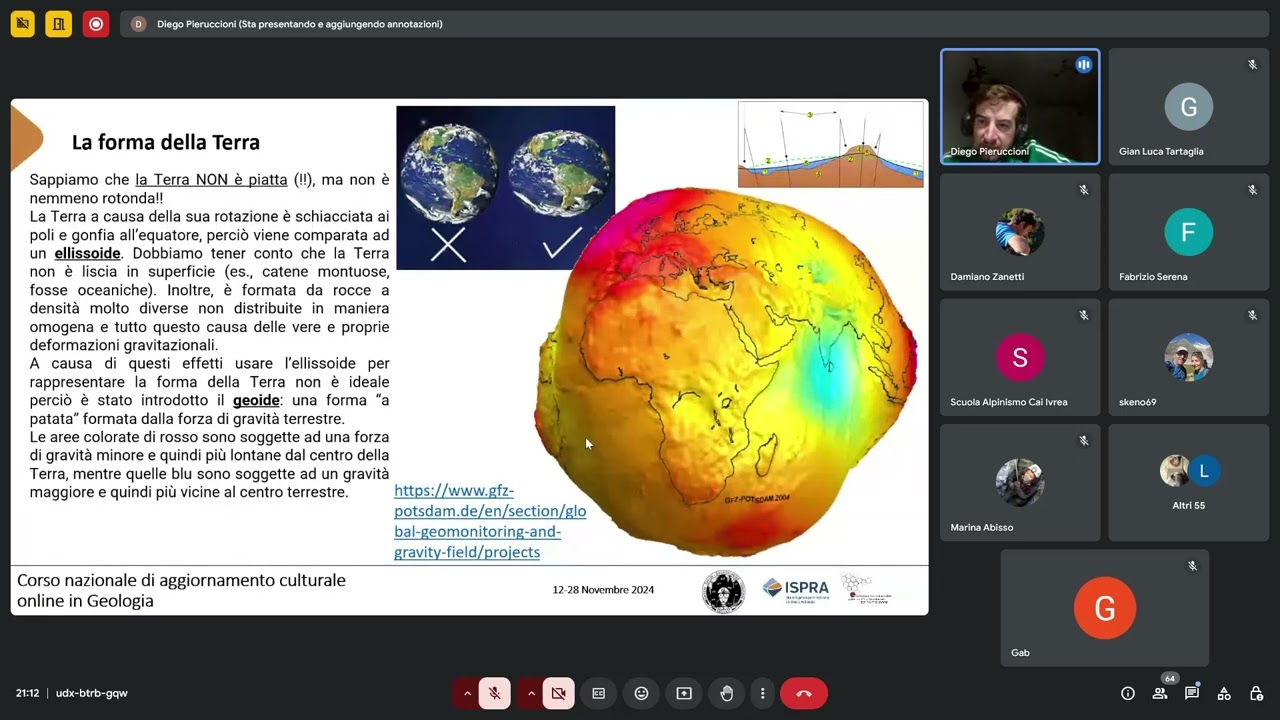Screen dimensions: 1280x720
Task: Open the three-dot more options menu
Action: pos(762,693)
